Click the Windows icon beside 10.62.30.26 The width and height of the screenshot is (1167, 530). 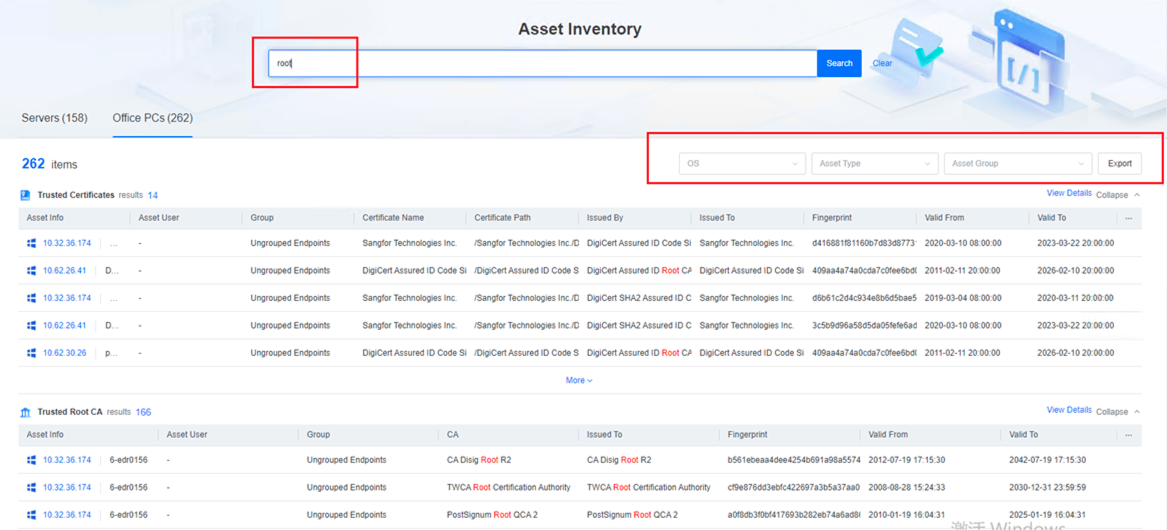32,353
